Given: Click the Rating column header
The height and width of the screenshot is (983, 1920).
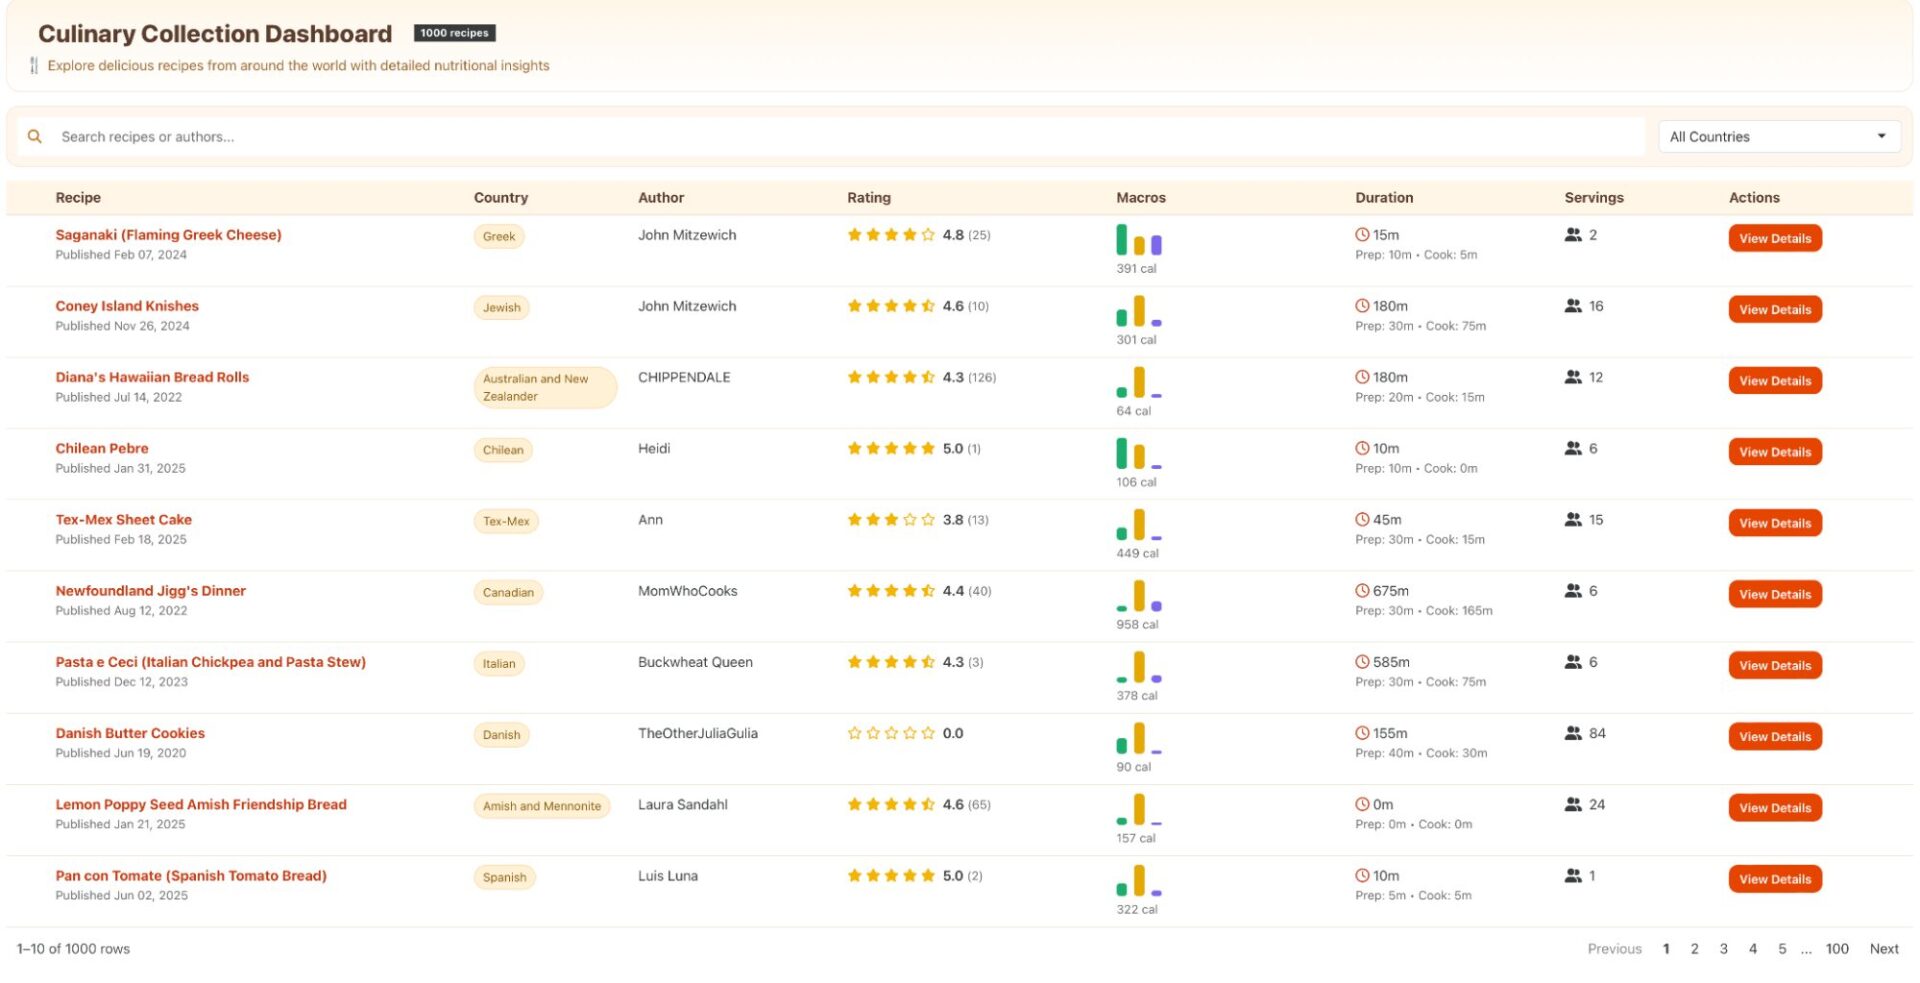Looking at the screenshot, I should pos(868,198).
